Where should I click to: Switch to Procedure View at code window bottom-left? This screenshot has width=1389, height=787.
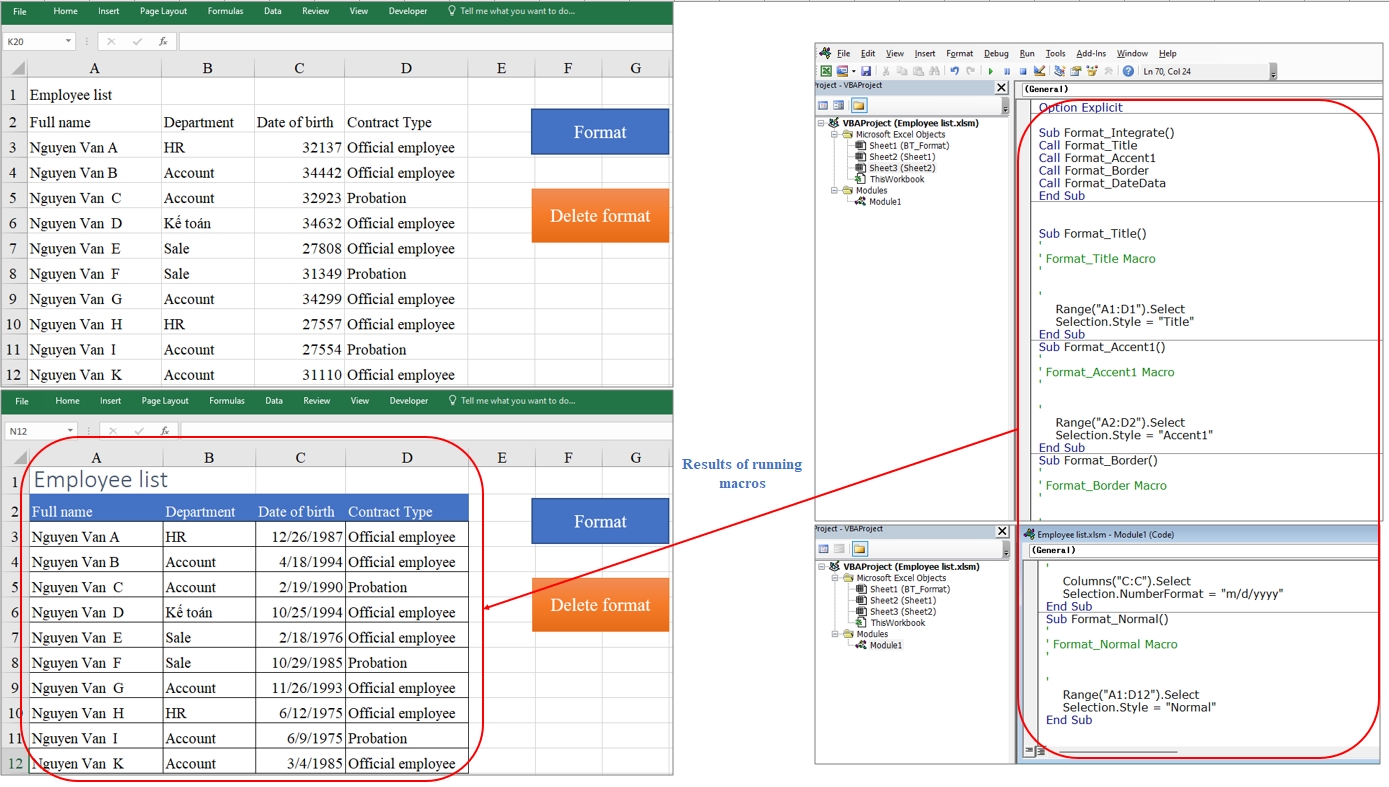pyautogui.click(x=1029, y=751)
